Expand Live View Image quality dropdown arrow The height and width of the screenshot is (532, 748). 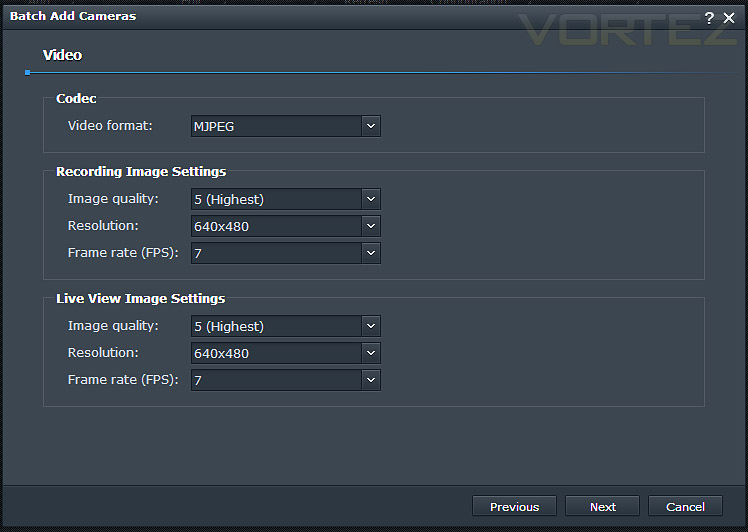371,326
